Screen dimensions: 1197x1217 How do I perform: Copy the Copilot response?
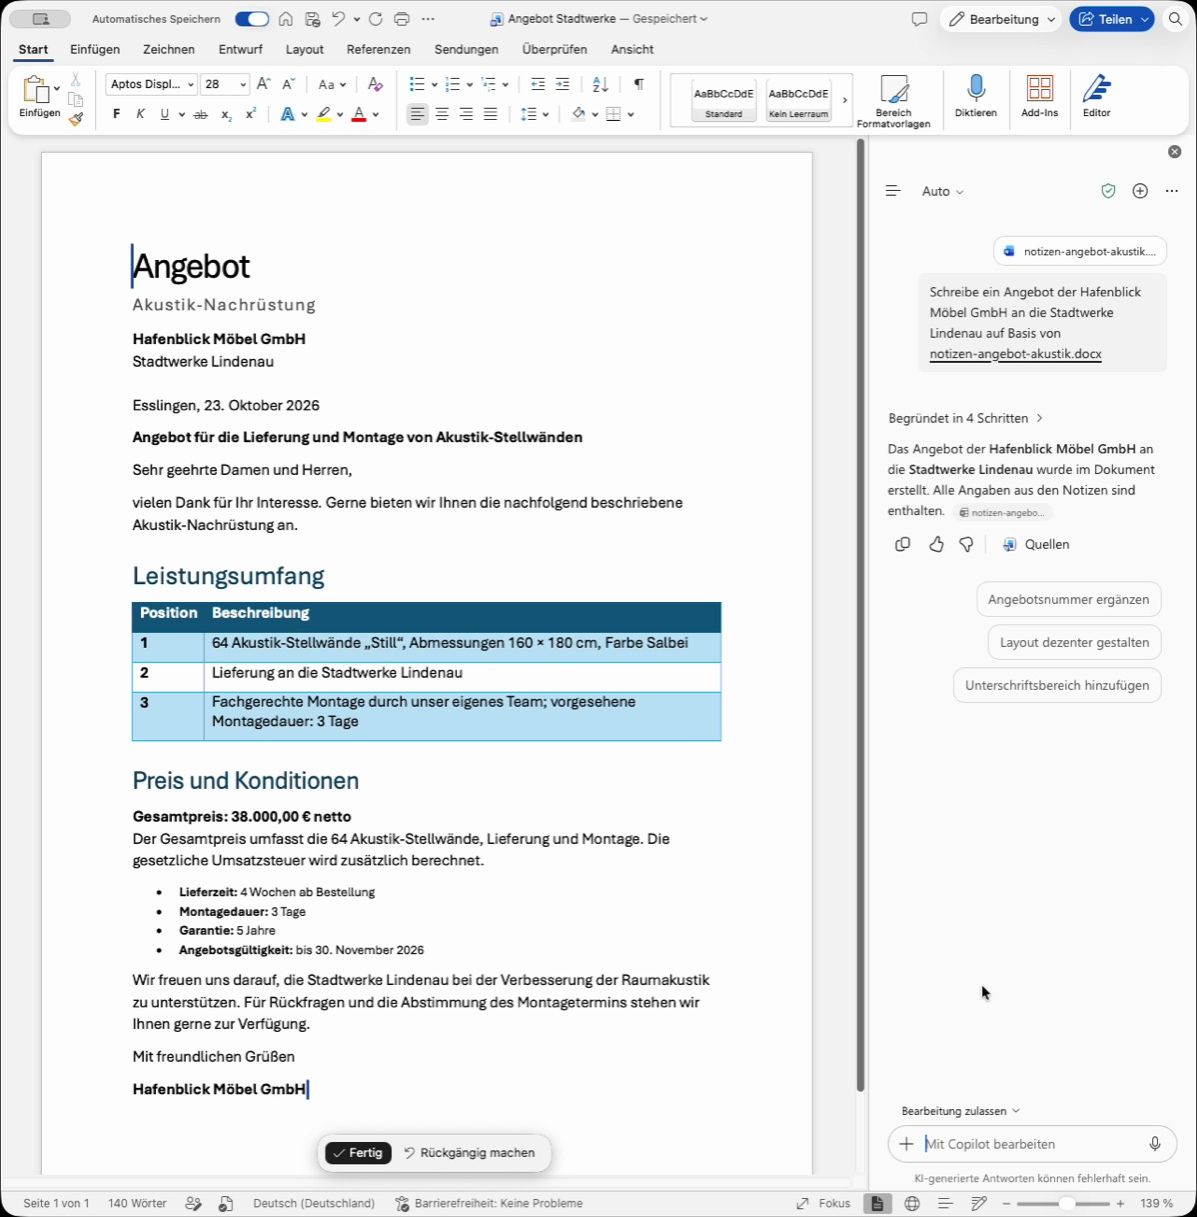click(x=903, y=544)
